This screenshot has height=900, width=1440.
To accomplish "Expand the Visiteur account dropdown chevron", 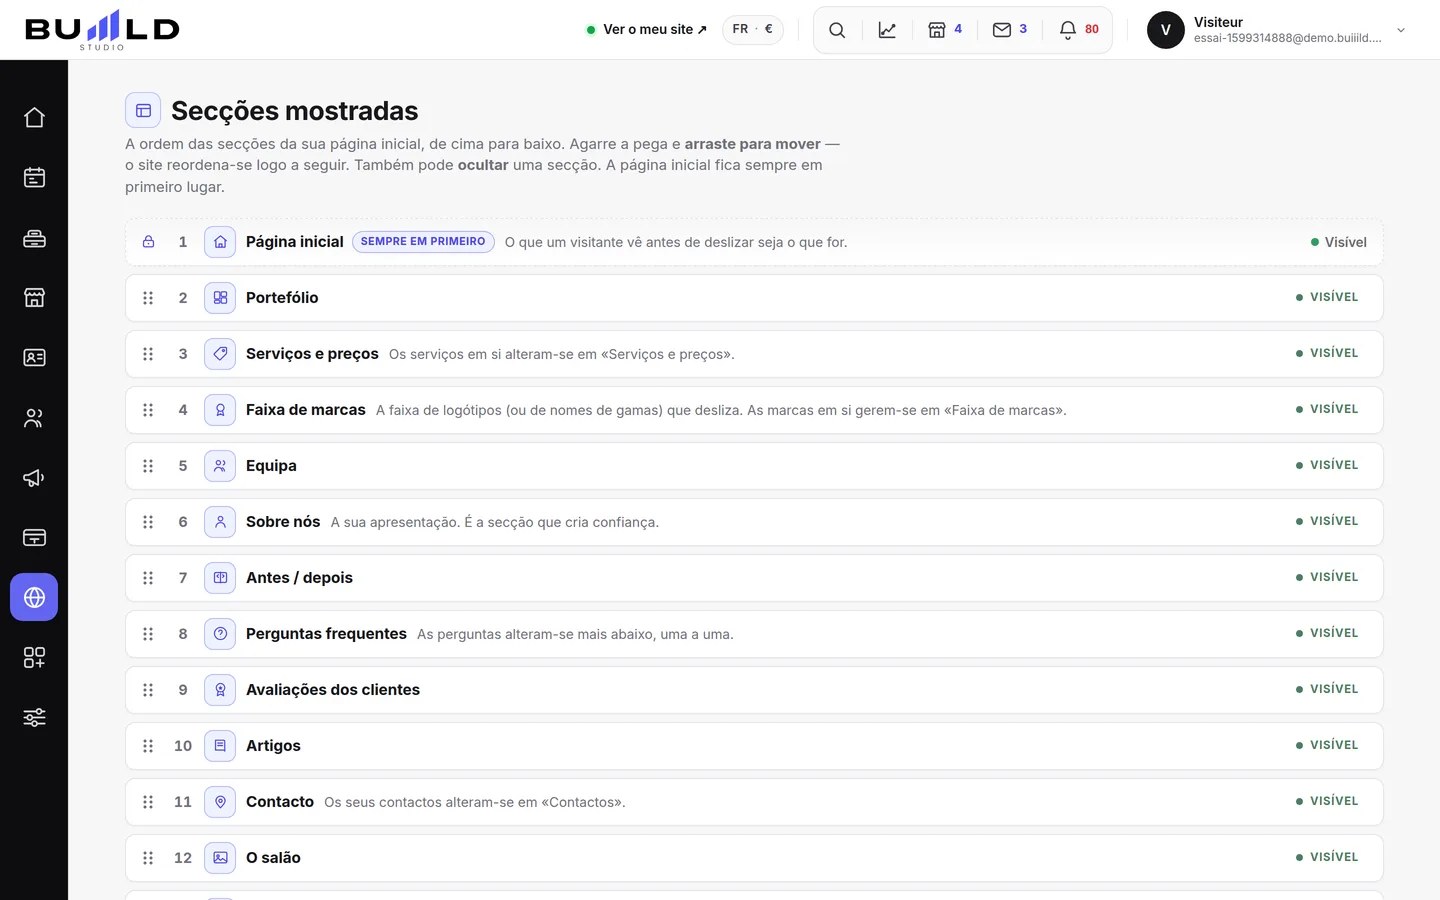I will (1401, 30).
